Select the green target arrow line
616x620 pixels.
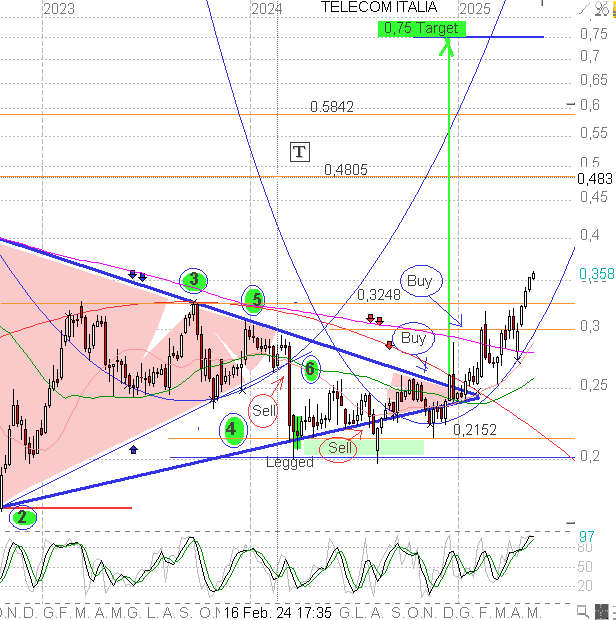tap(449, 206)
